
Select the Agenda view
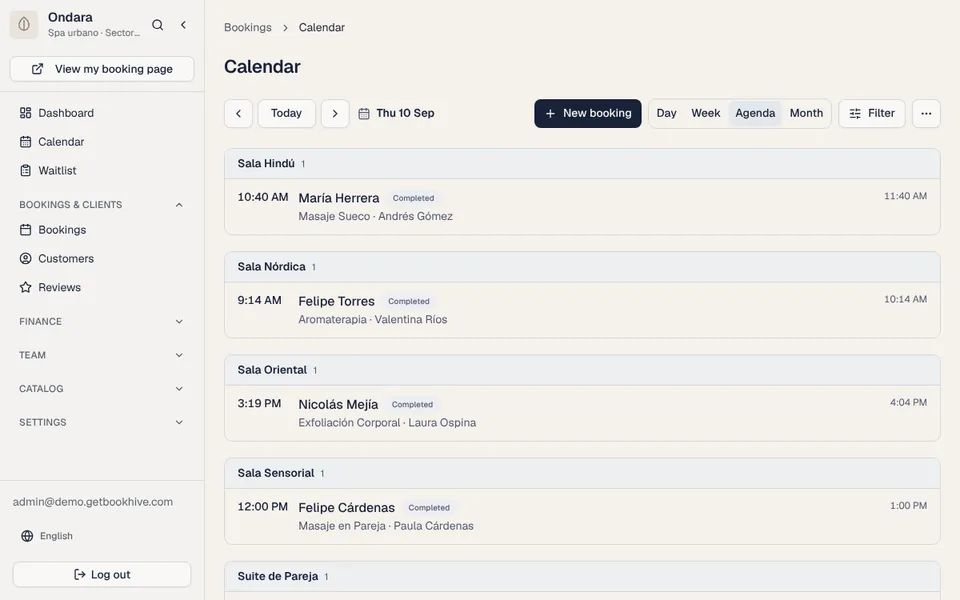coord(755,113)
